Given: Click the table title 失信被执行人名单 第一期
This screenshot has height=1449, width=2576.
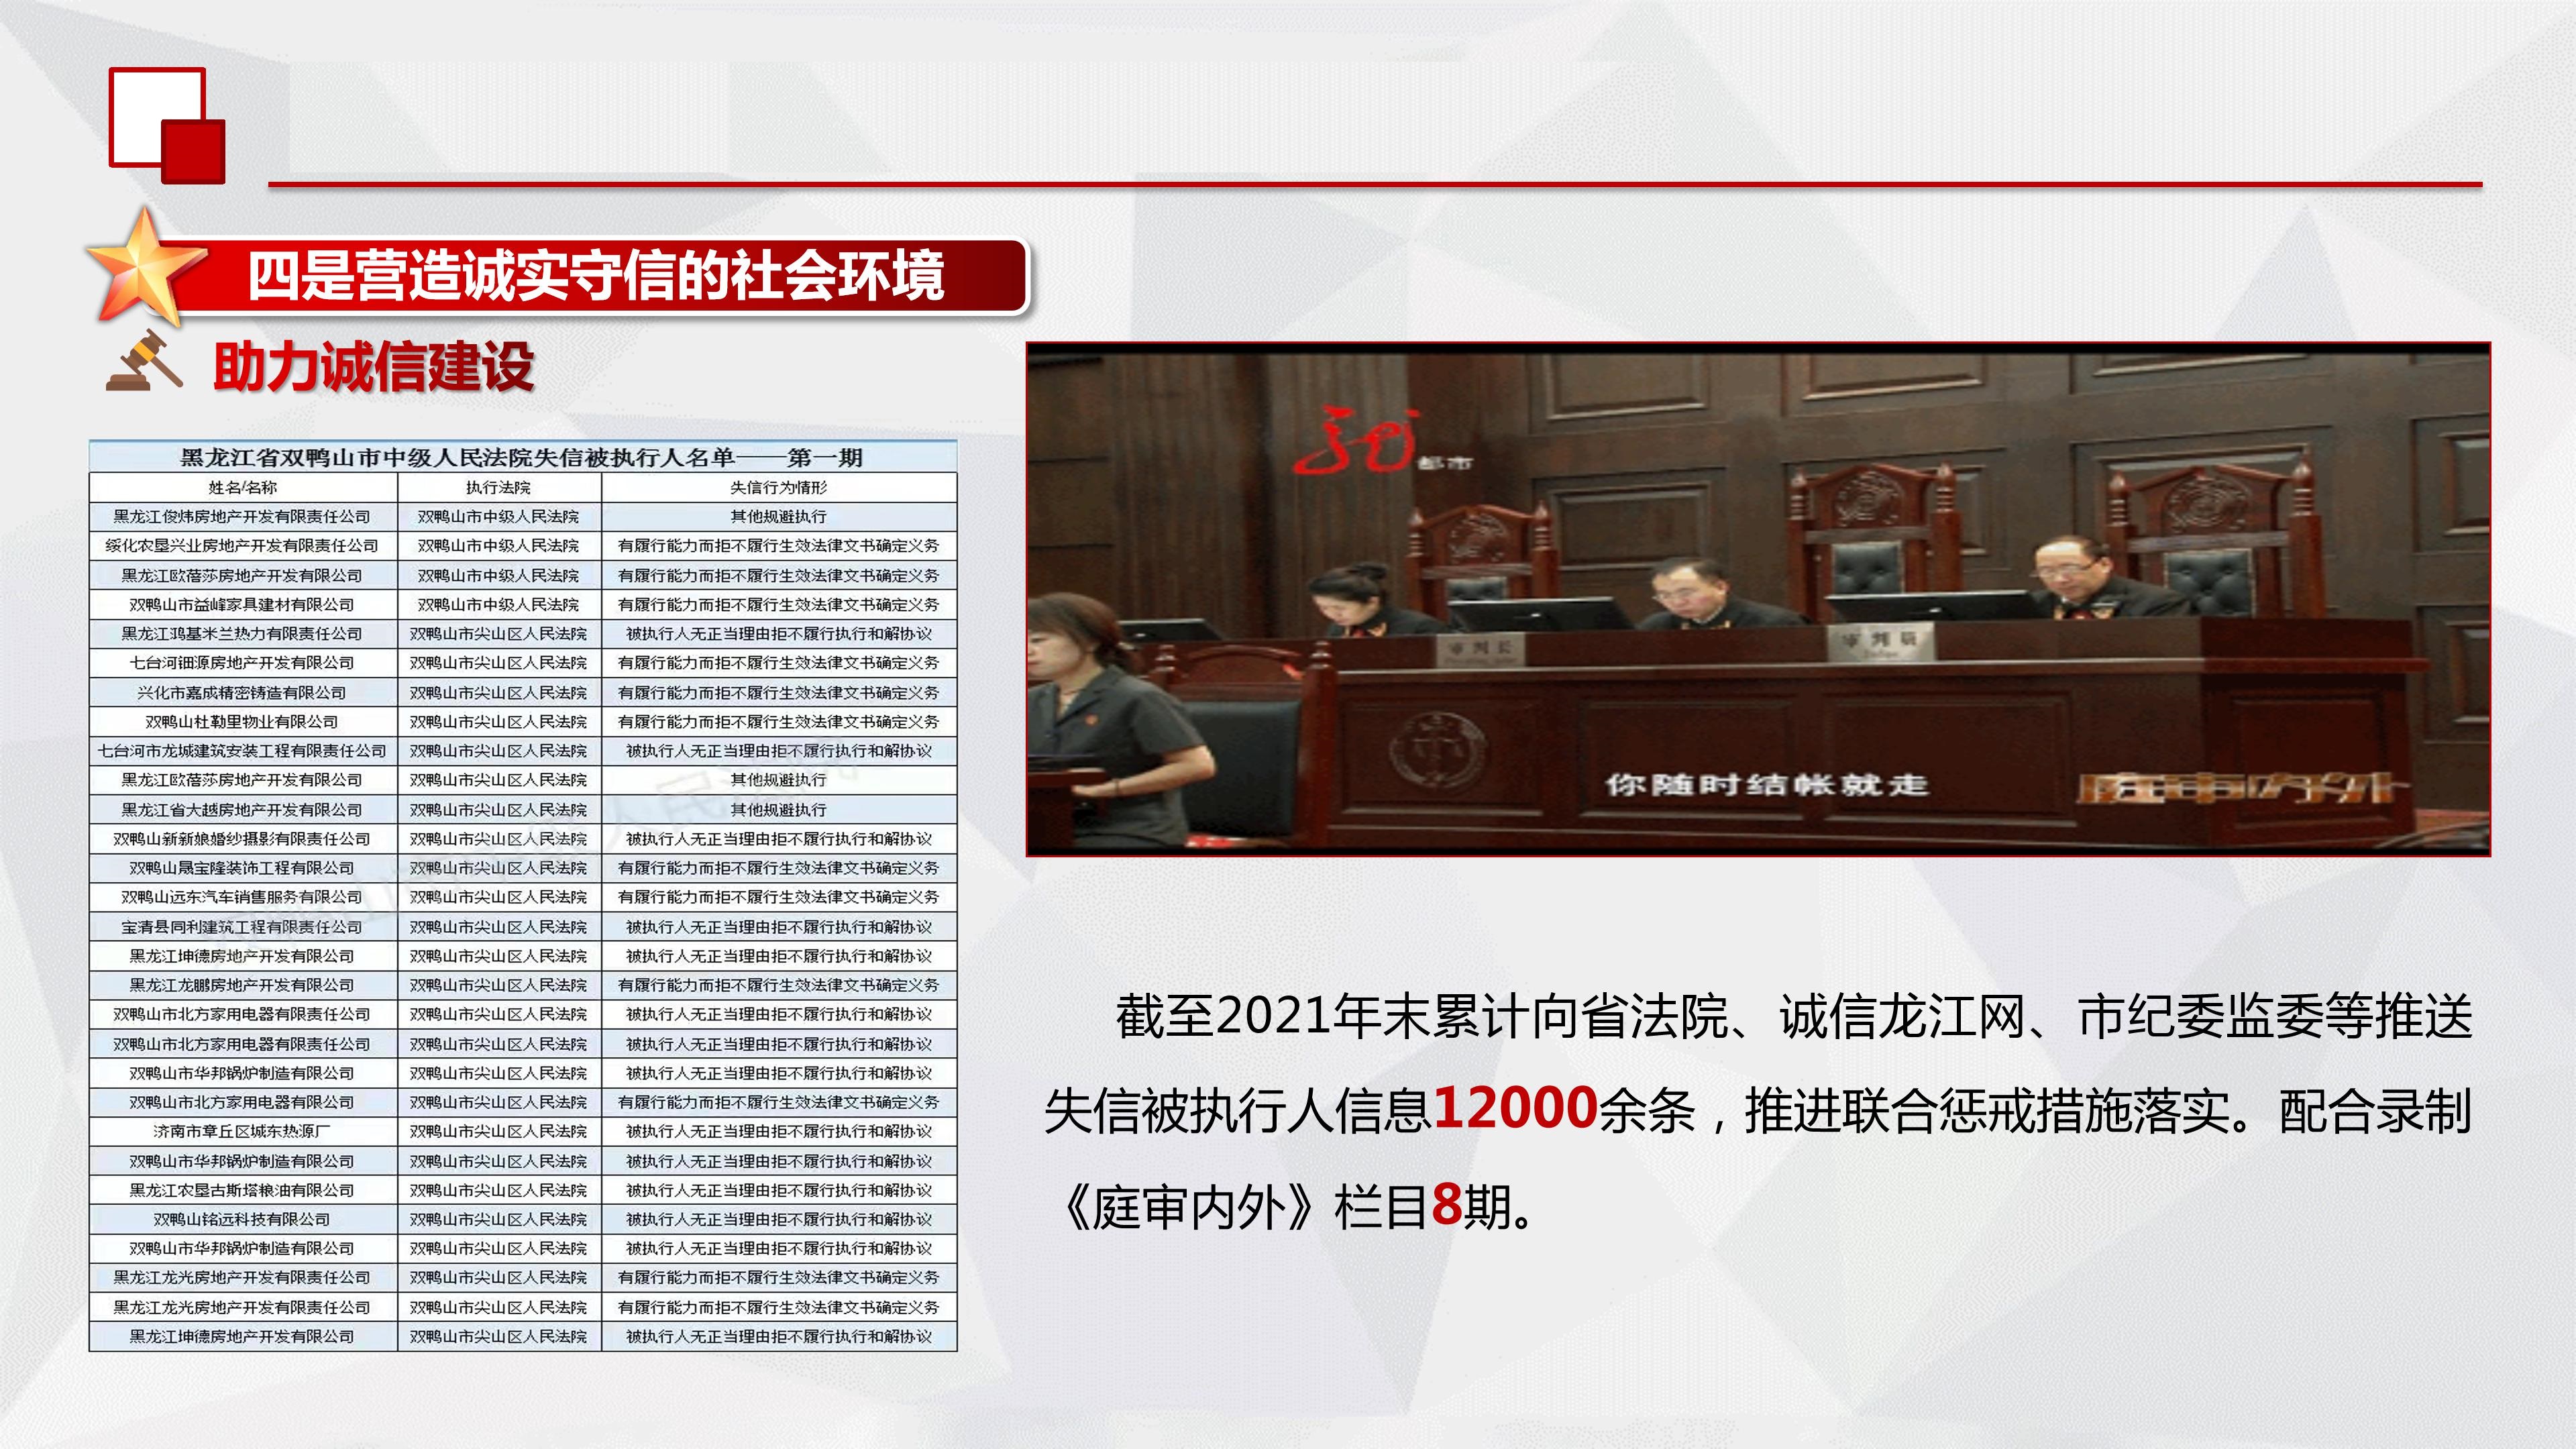Looking at the screenshot, I should pyautogui.click(x=522, y=458).
